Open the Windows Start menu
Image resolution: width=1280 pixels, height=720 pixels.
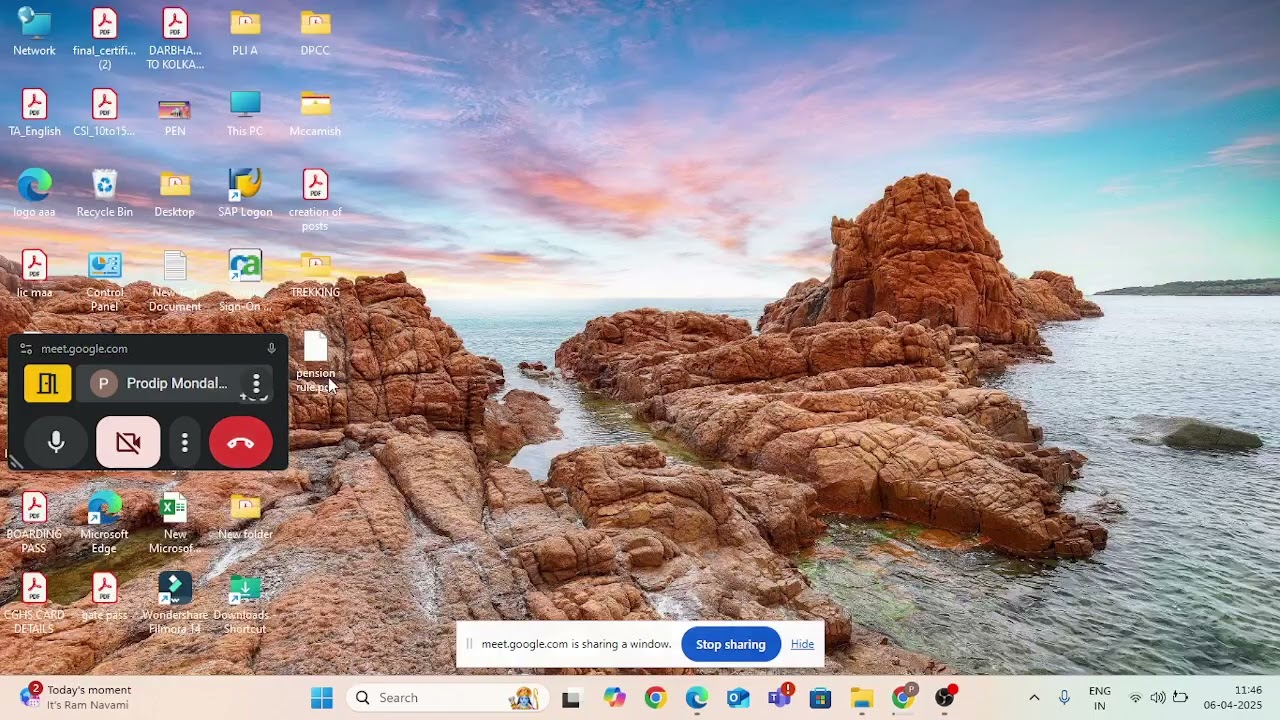point(322,698)
